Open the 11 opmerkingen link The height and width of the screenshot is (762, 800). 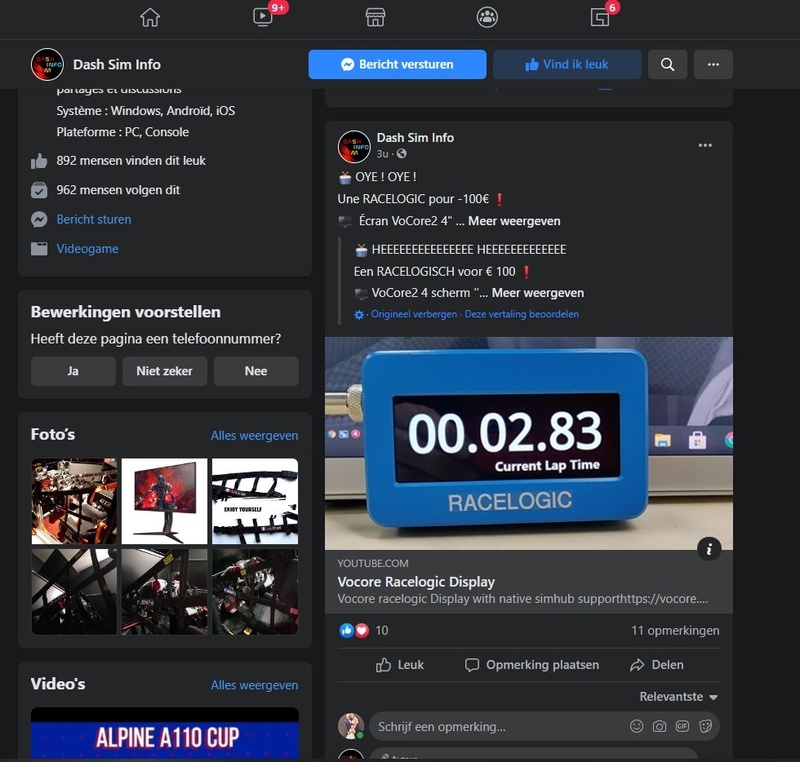click(x=675, y=631)
